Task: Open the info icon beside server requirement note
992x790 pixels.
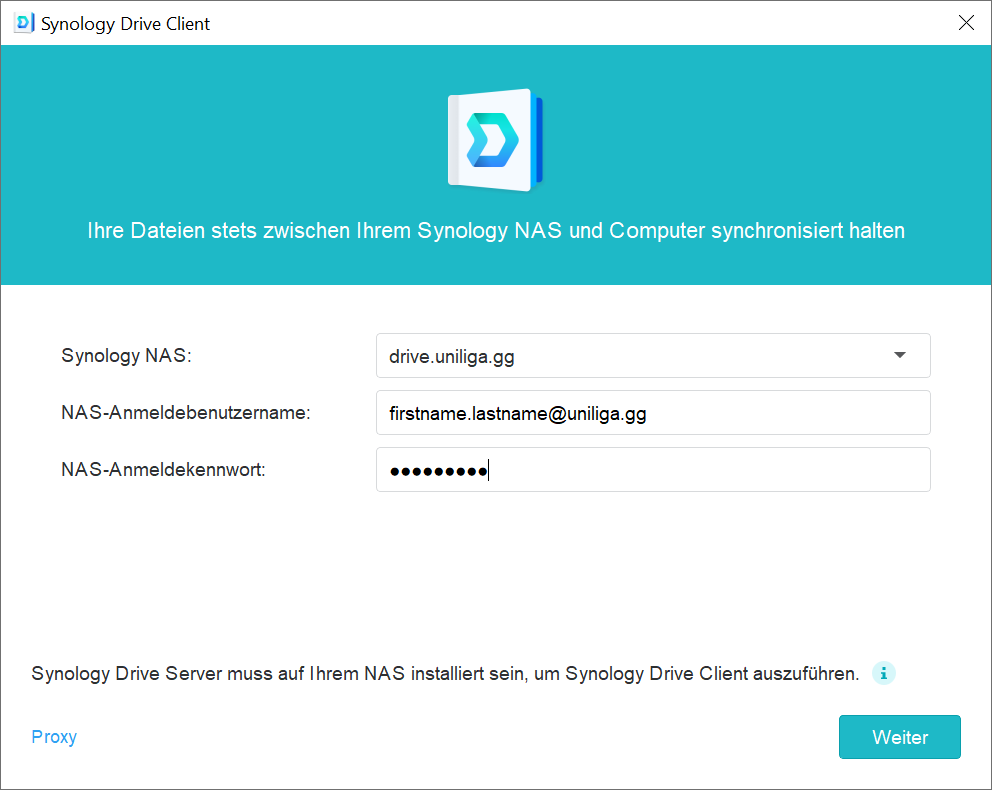Action: [x=883, y=673]
